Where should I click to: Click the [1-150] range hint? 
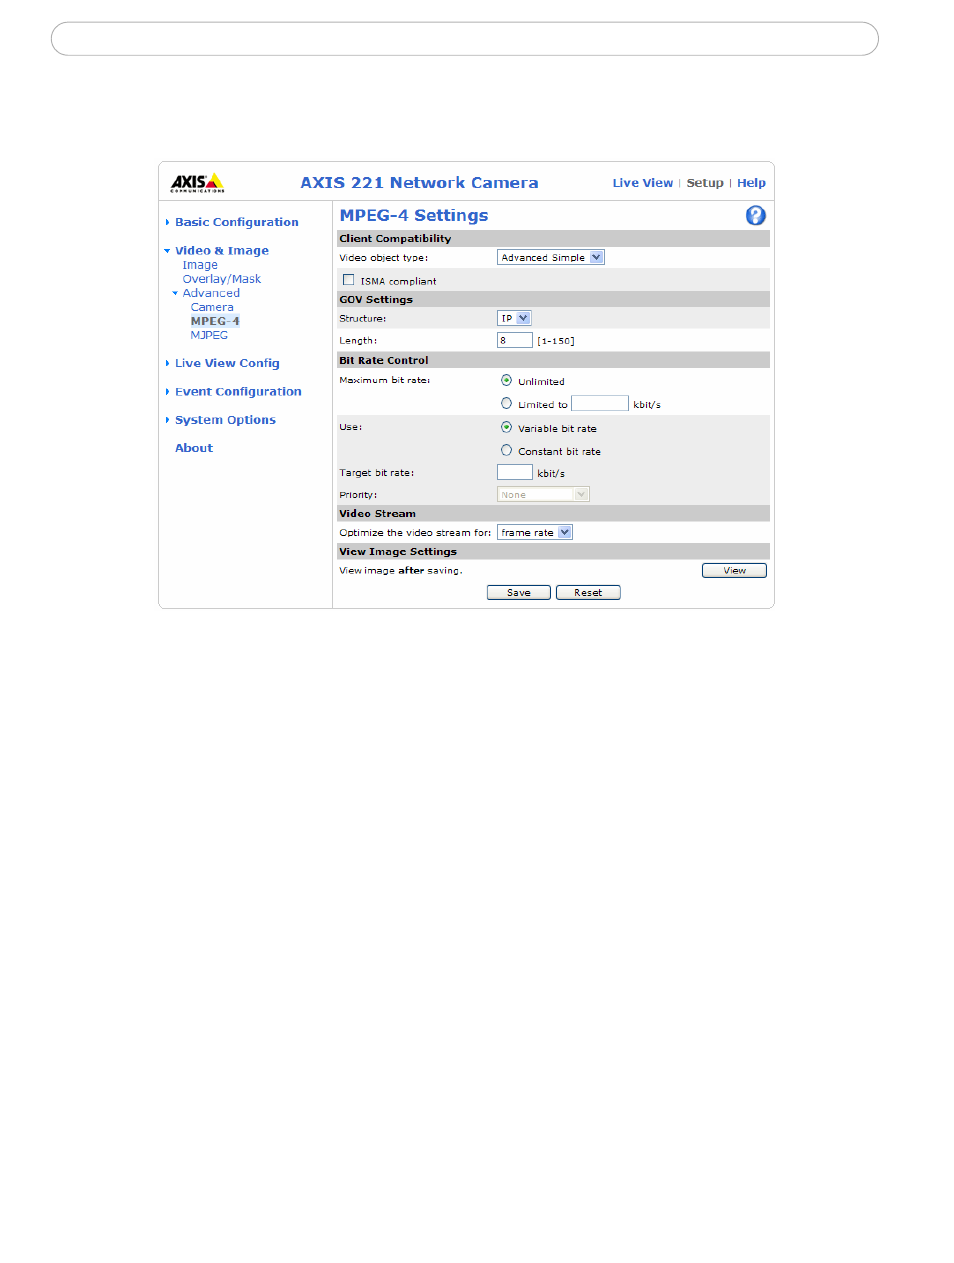pyautogui.click(x=556, y=341)
